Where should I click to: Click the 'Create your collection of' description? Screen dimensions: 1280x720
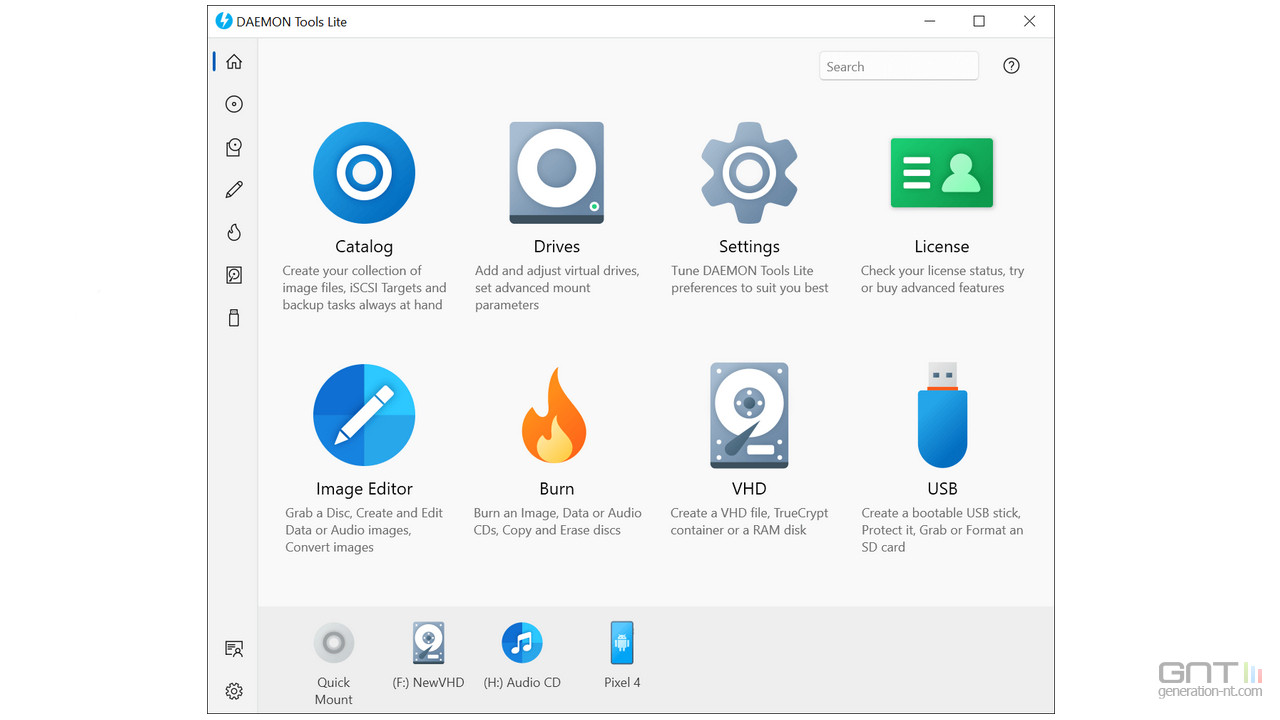point(364,288)
